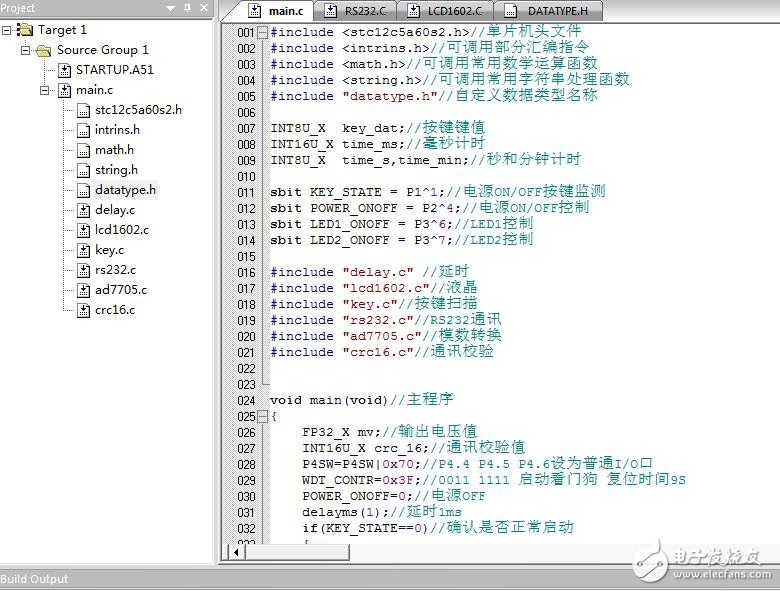Click the ad7705.c file icon
The width and height of the screenshot is (780, 591).
83,290
